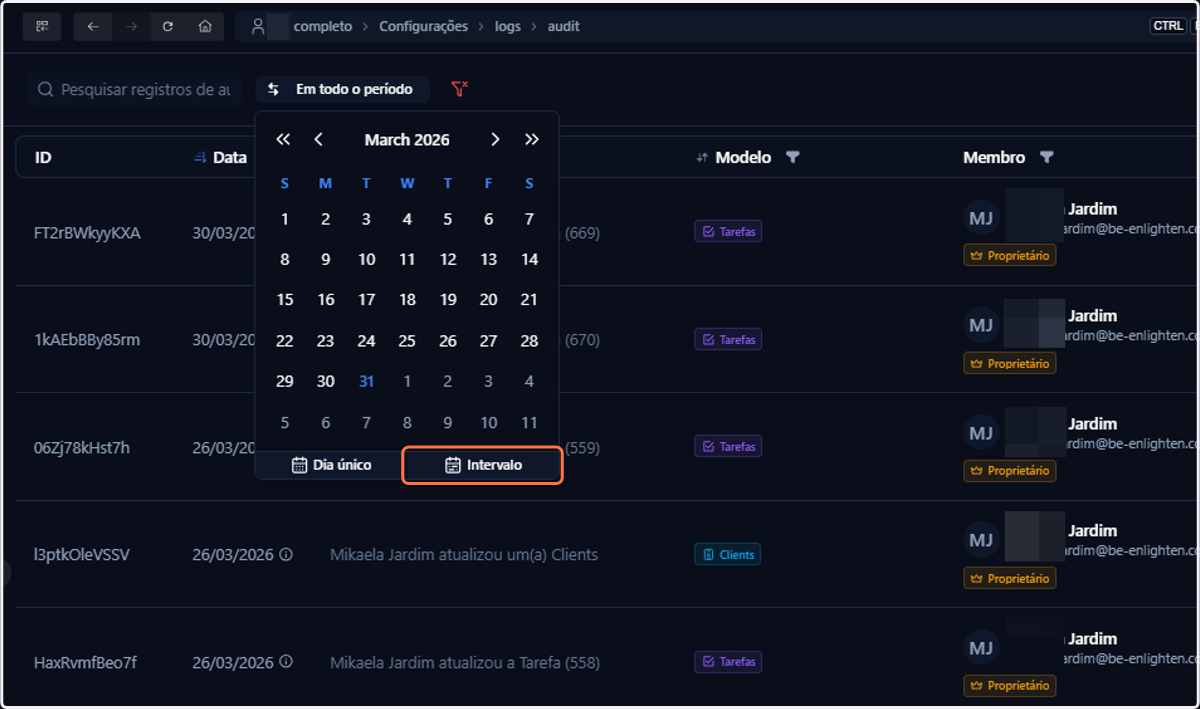Click record ID '06Zj78kHst7h'
The width and height of the screenshot is (1200, 709).
point(82,447)
